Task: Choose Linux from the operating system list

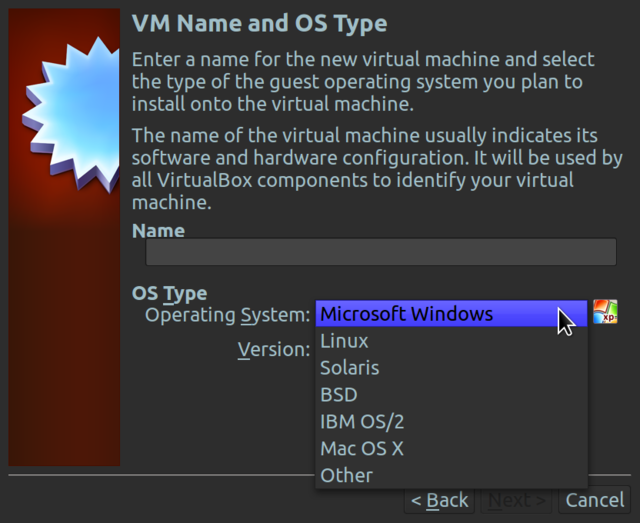Action: 451,341
